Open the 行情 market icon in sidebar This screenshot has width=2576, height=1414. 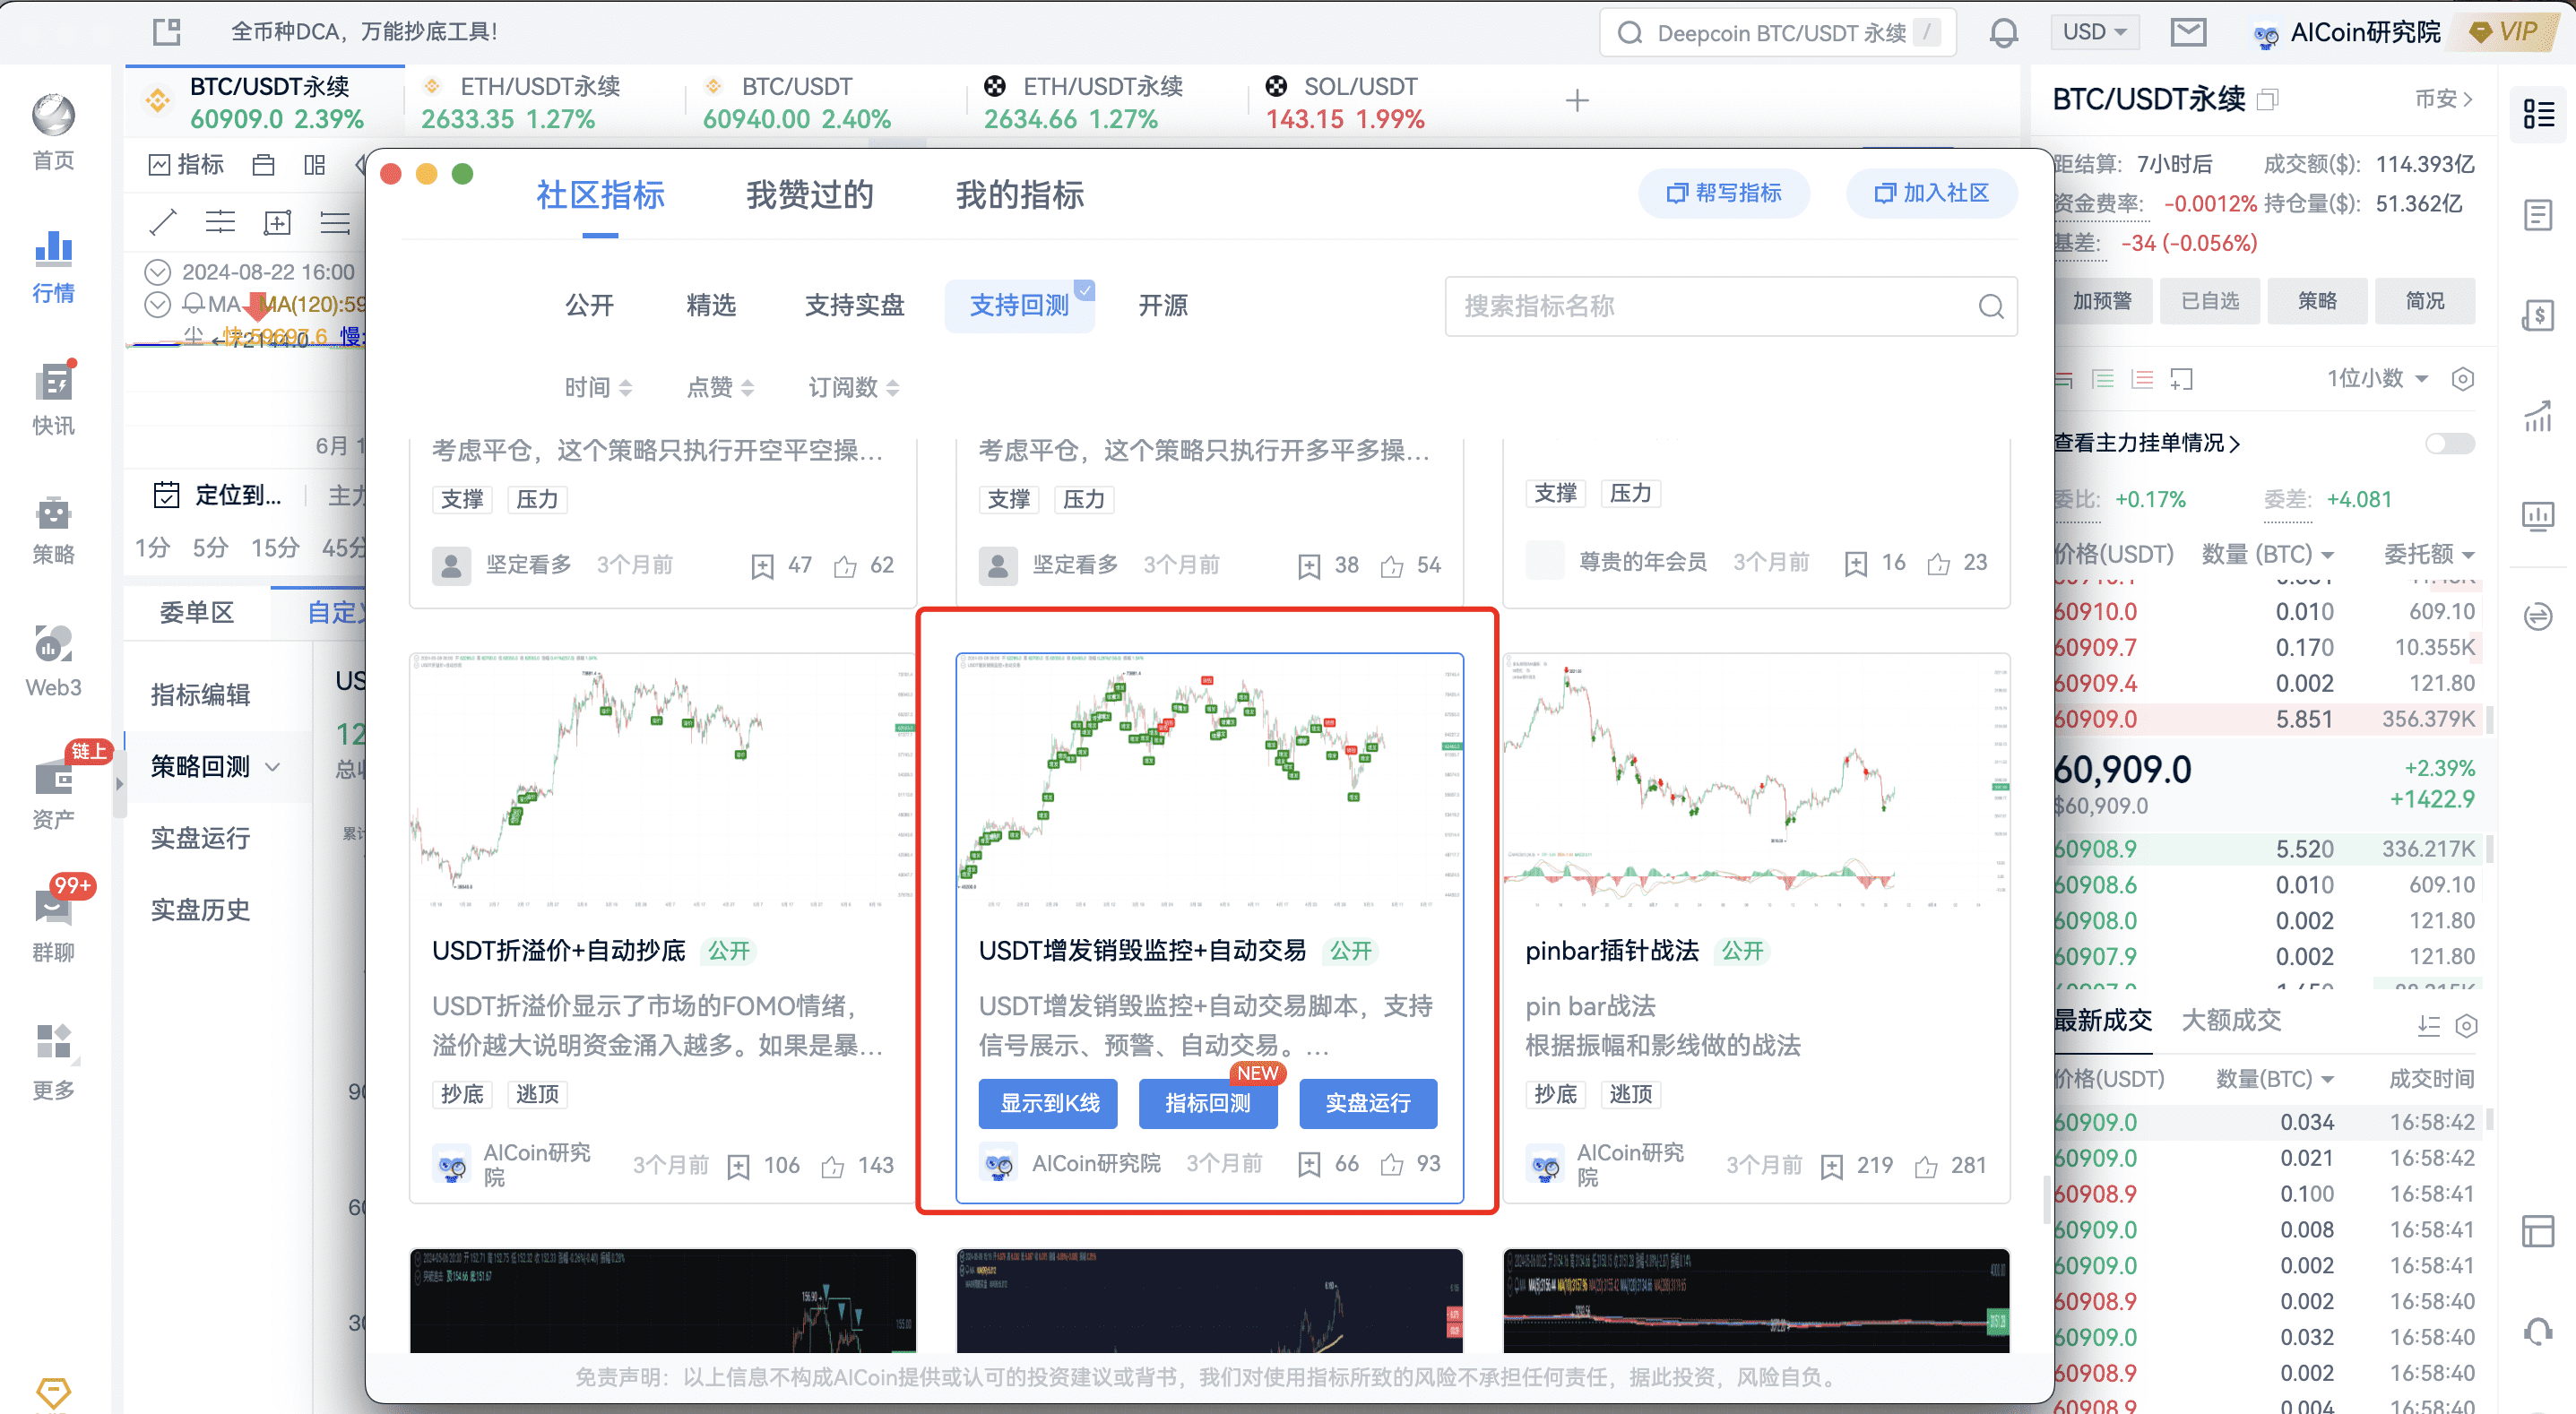53,249
